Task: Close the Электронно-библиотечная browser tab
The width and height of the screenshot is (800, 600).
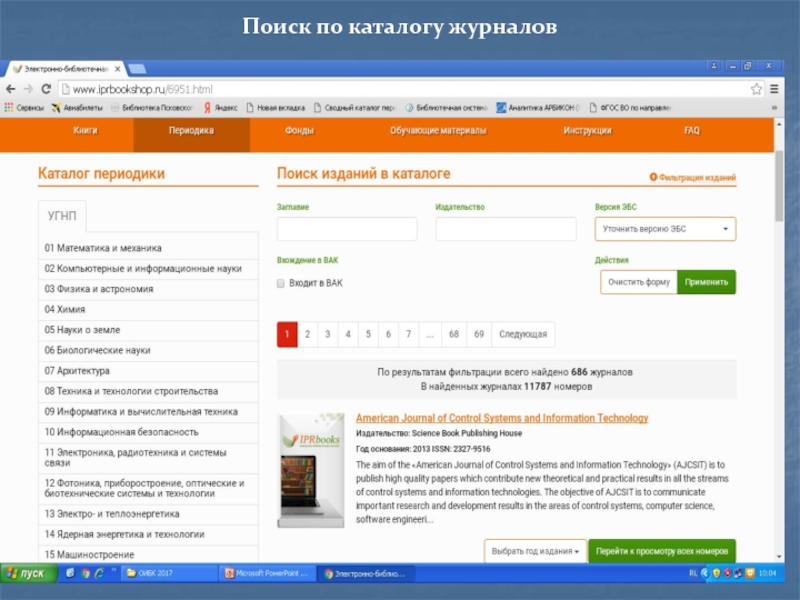Action: pyautogui.click(x=117, y=68)
